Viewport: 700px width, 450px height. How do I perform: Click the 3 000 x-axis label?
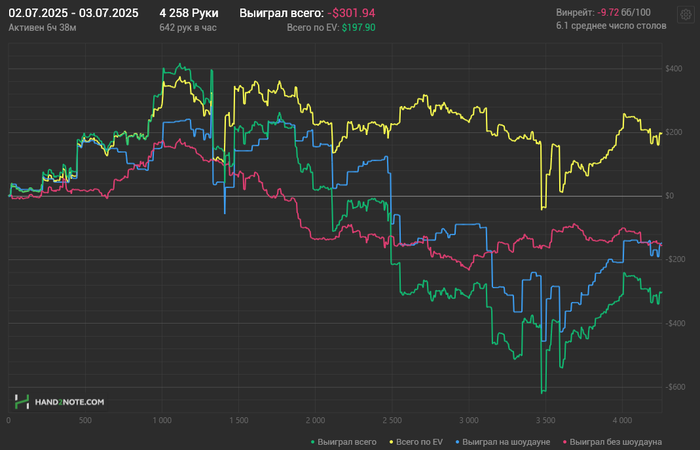469,421
